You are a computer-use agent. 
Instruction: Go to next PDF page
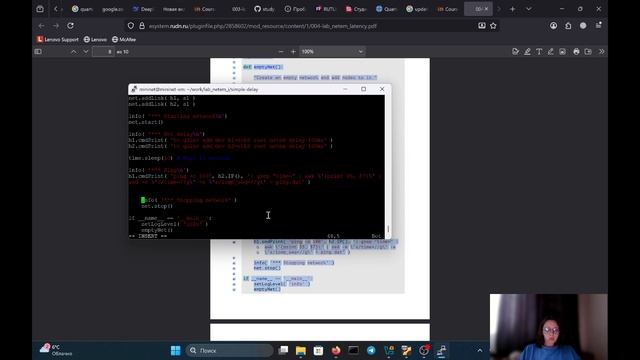point(86,52)
